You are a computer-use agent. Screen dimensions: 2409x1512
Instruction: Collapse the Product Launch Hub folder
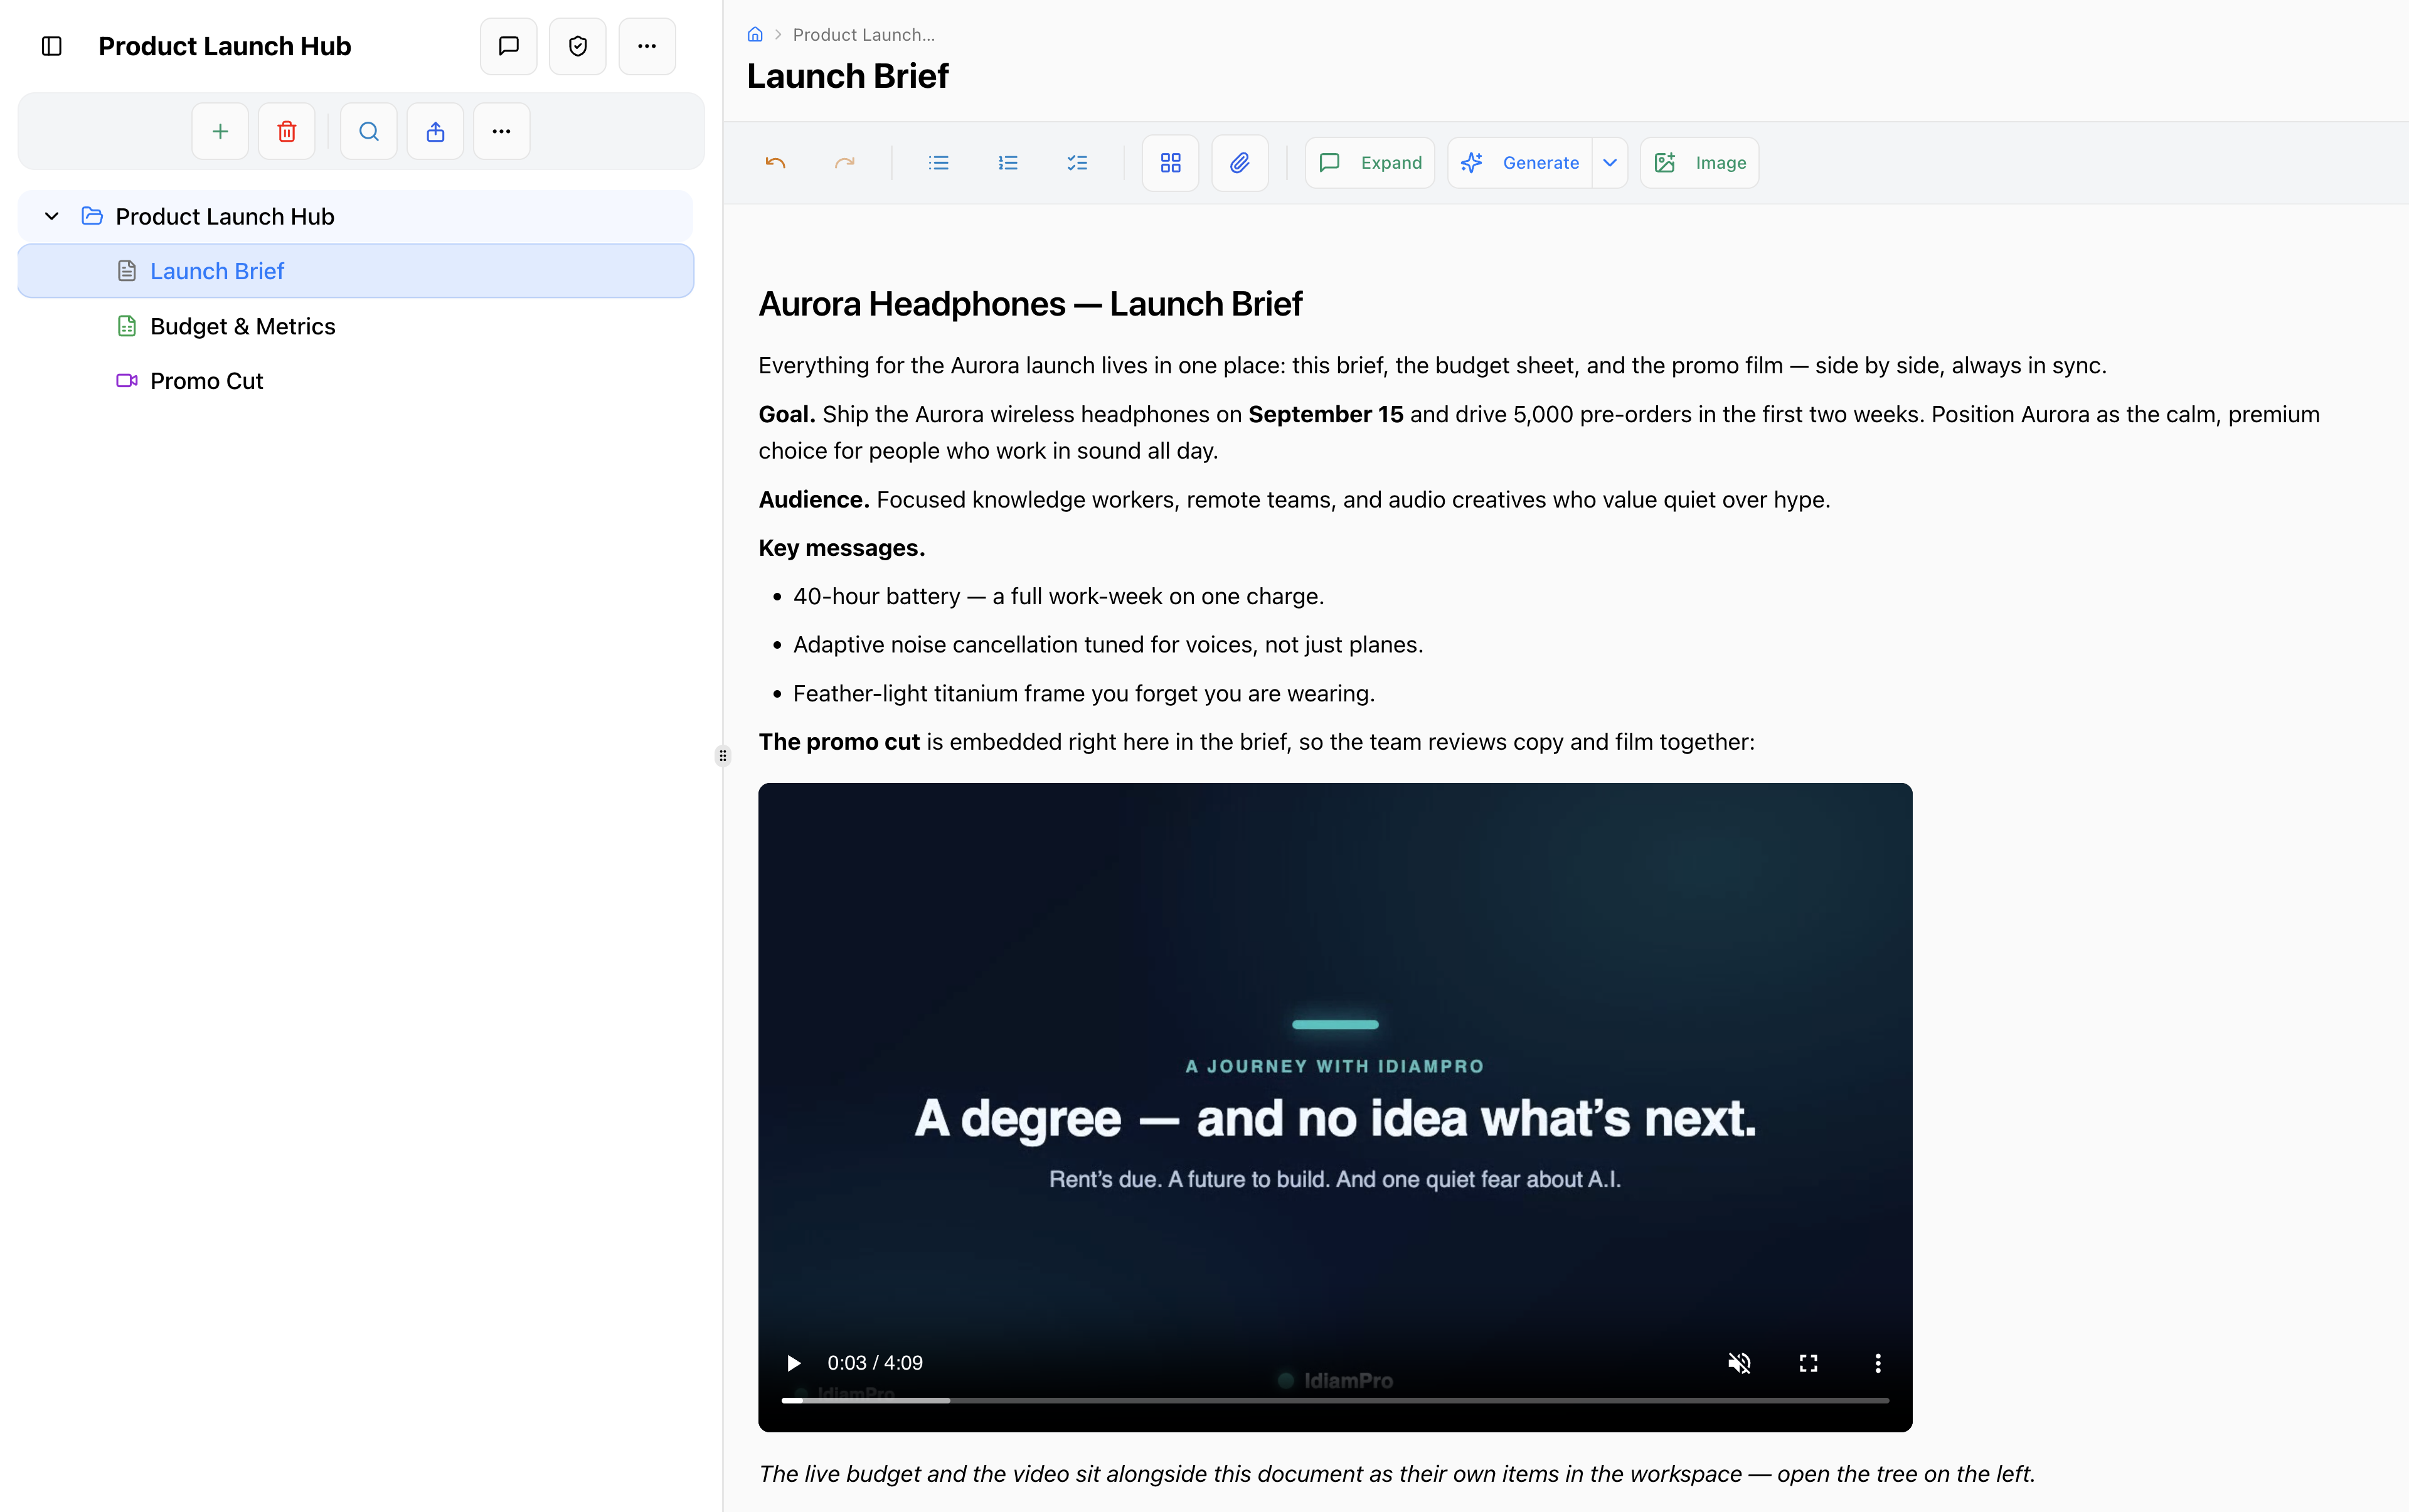click(x=52, y=216)
